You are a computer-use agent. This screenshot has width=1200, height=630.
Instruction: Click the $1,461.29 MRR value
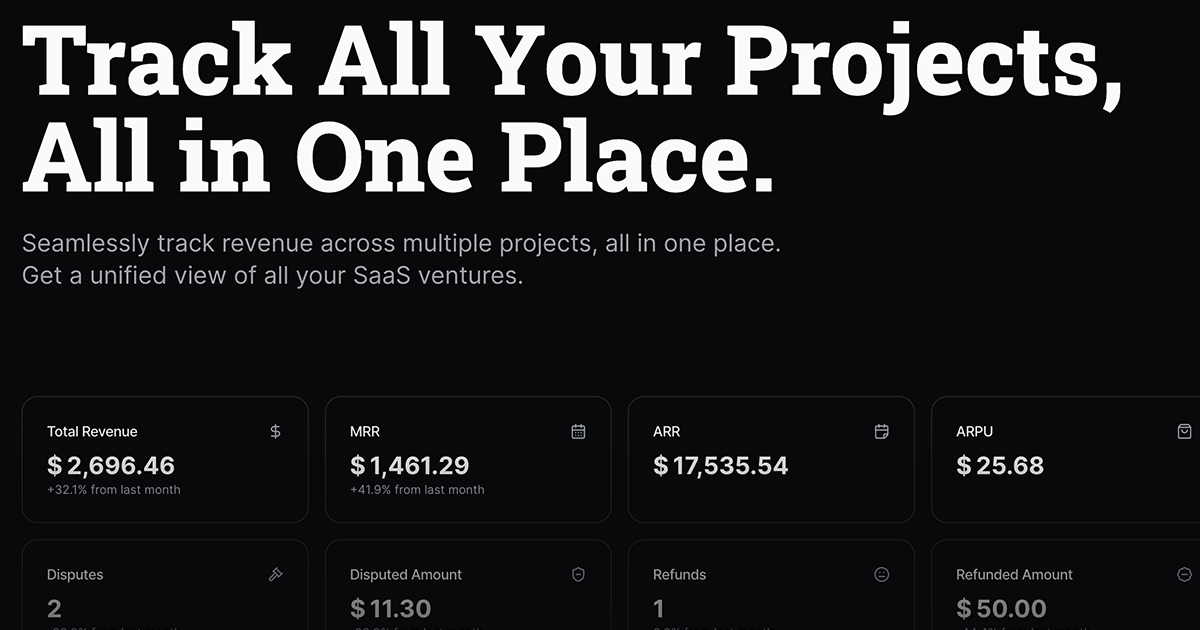point(409,465)
